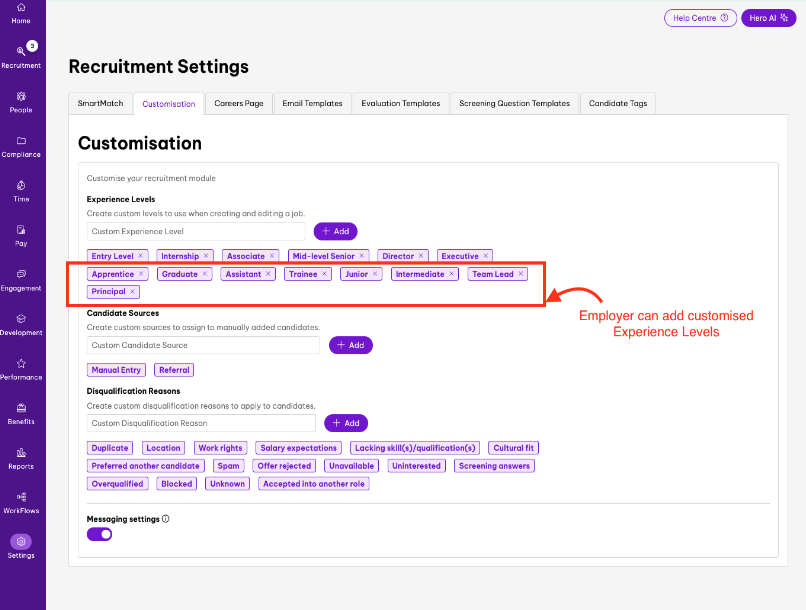The height and width of the screenshot is (610, 806).
Task: Remove the Assistant experience tag
Action: (268, 274)
